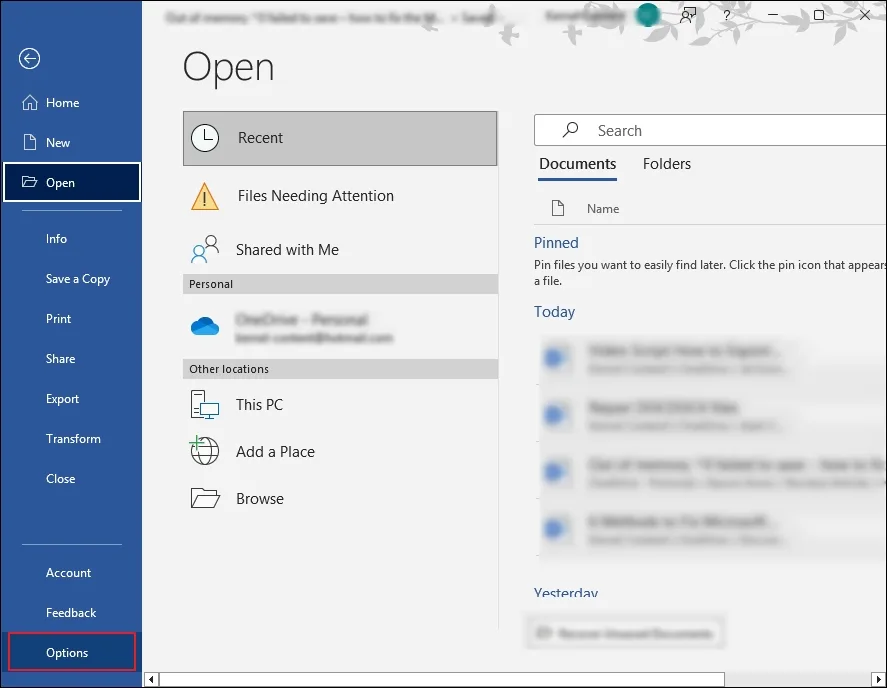Click the file type column icon
The image size is (887, 688).
coord(558,208)
